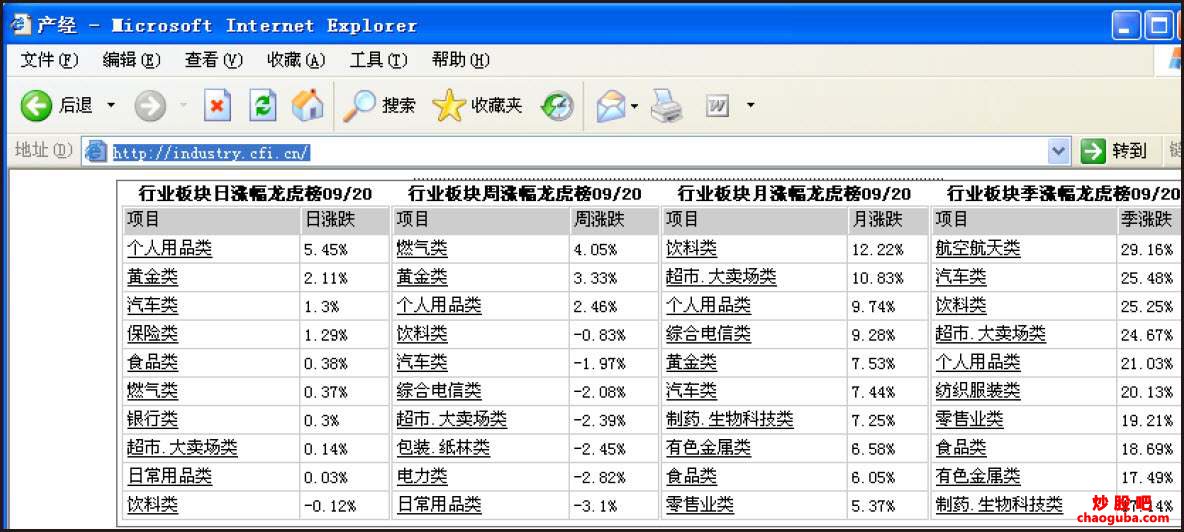Click the page icon in the address bar
1184x532 pixels.
tap(96, 152)
